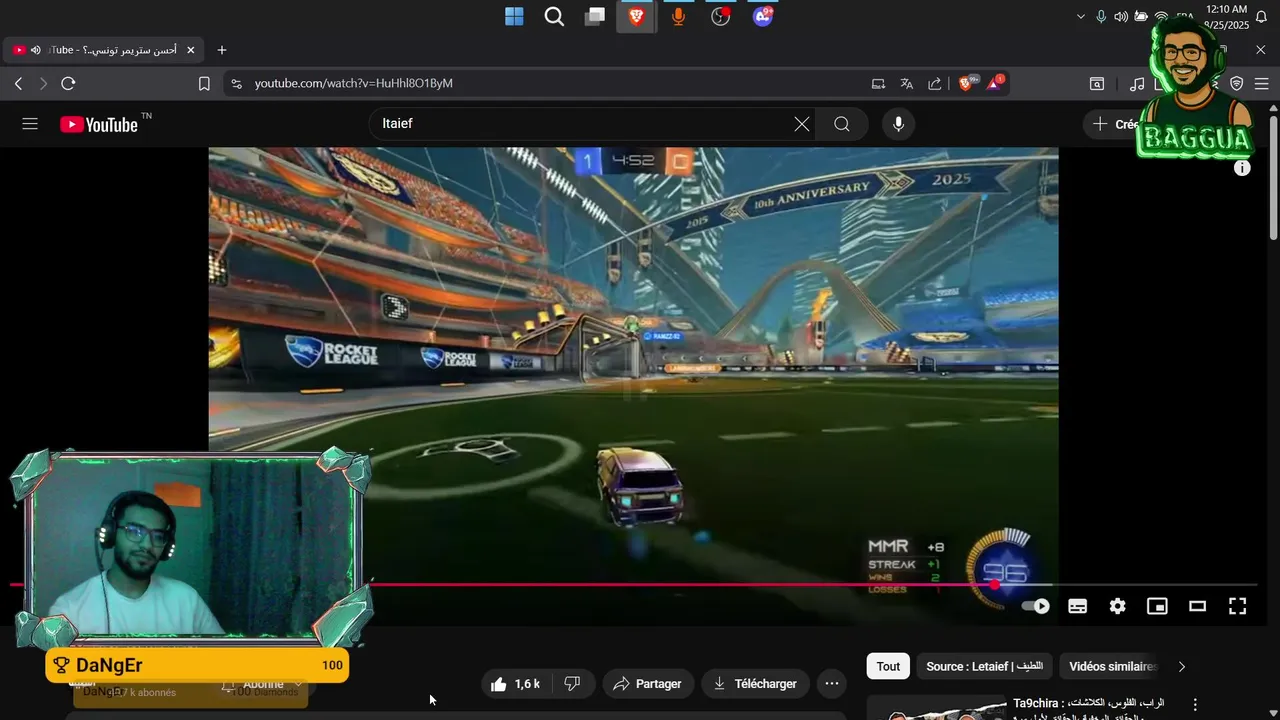Image resolution: width=1280 pixels, height=720 pixels.
Task: Start voice search with microphone
Action: tap(898, 124)
